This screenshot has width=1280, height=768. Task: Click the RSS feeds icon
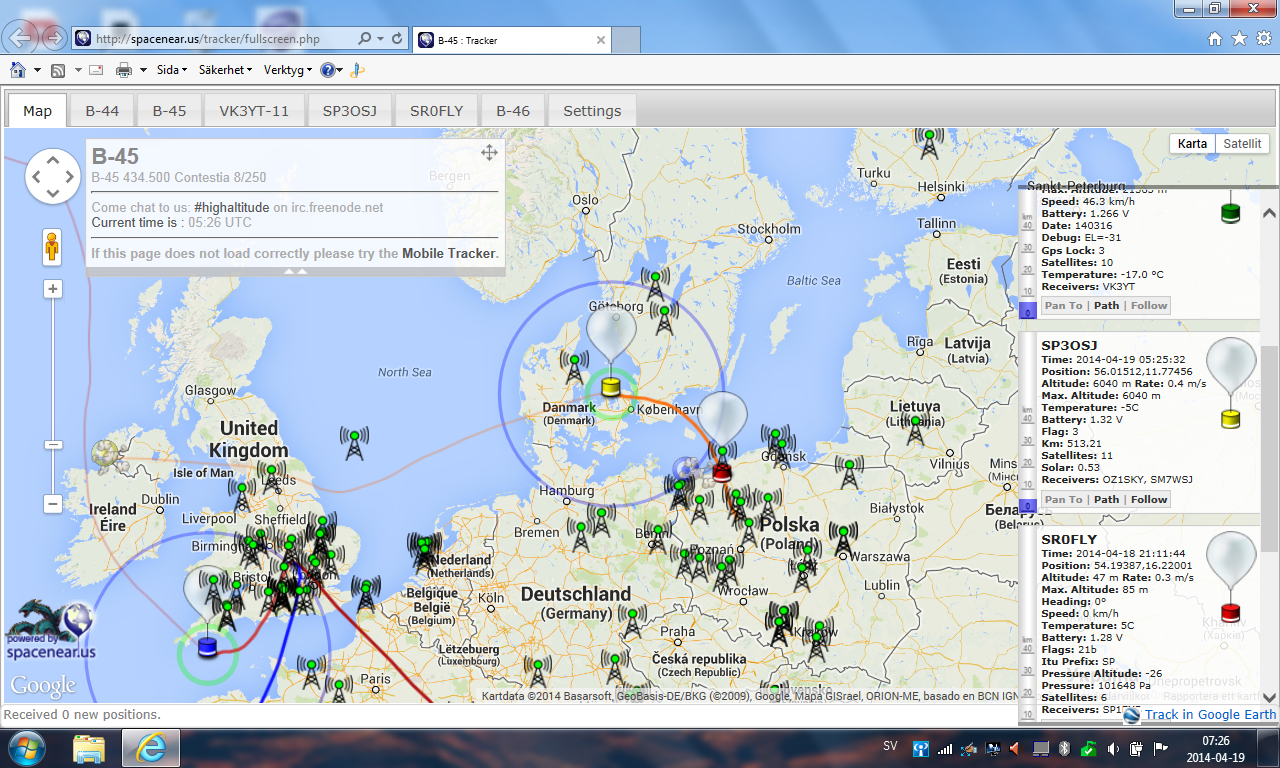(x=58, y=70)
